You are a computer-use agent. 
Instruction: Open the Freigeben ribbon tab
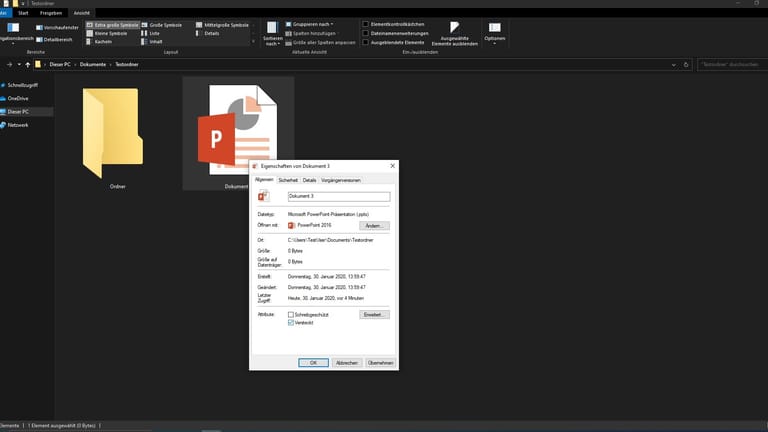pos(51,13)
